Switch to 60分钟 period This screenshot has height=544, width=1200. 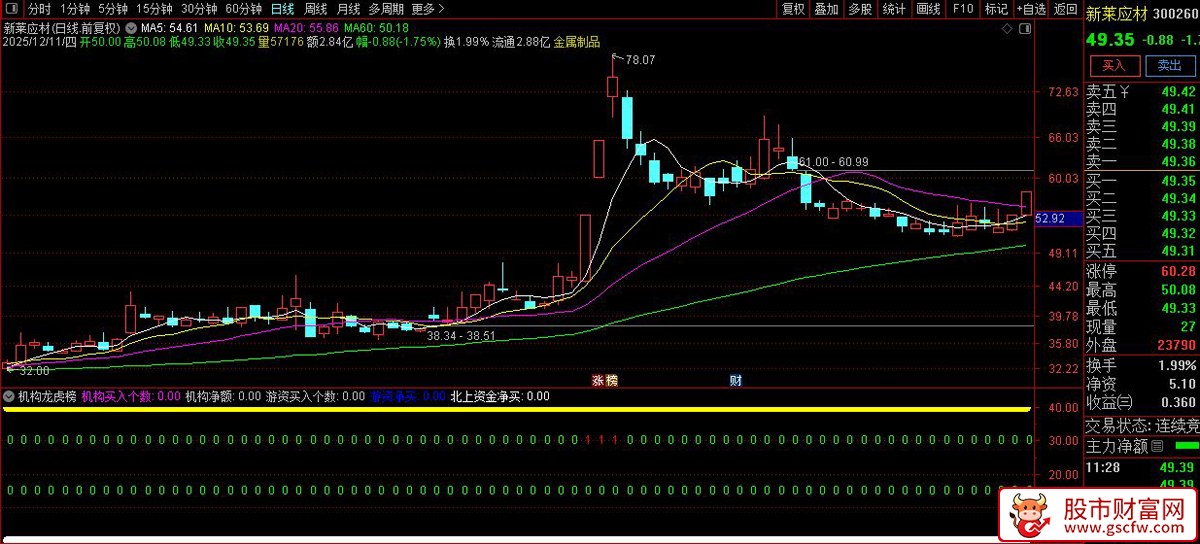point(243,9)
